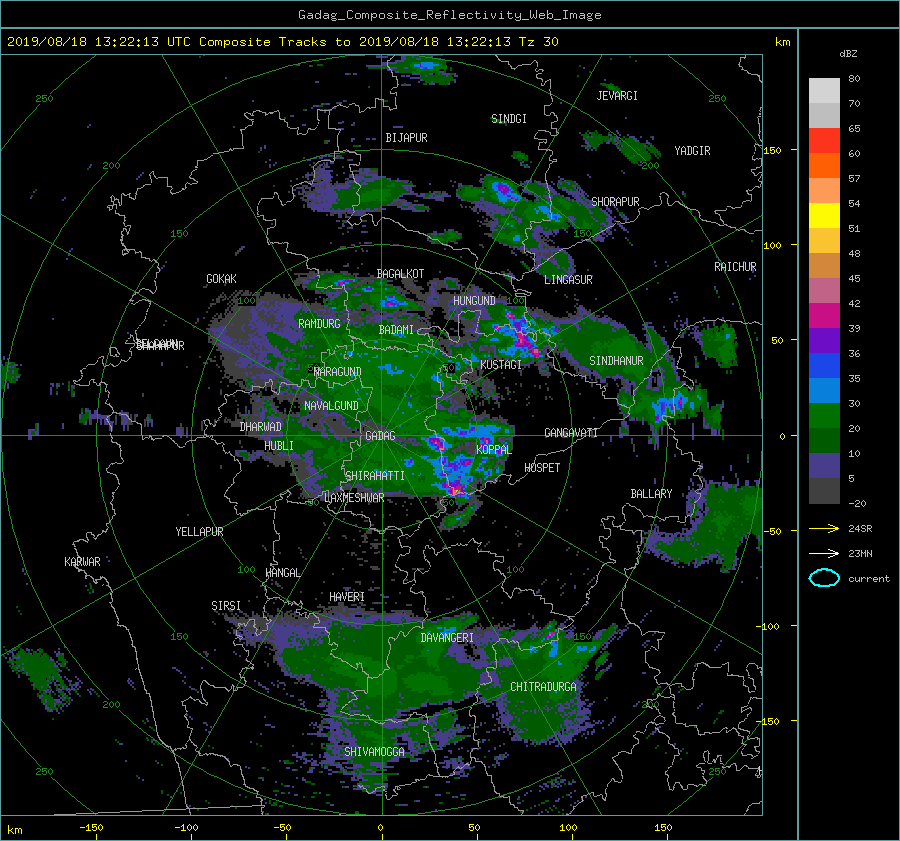
Task: Click the intense echo south of KOPPAL
Action: coord(455,489)
